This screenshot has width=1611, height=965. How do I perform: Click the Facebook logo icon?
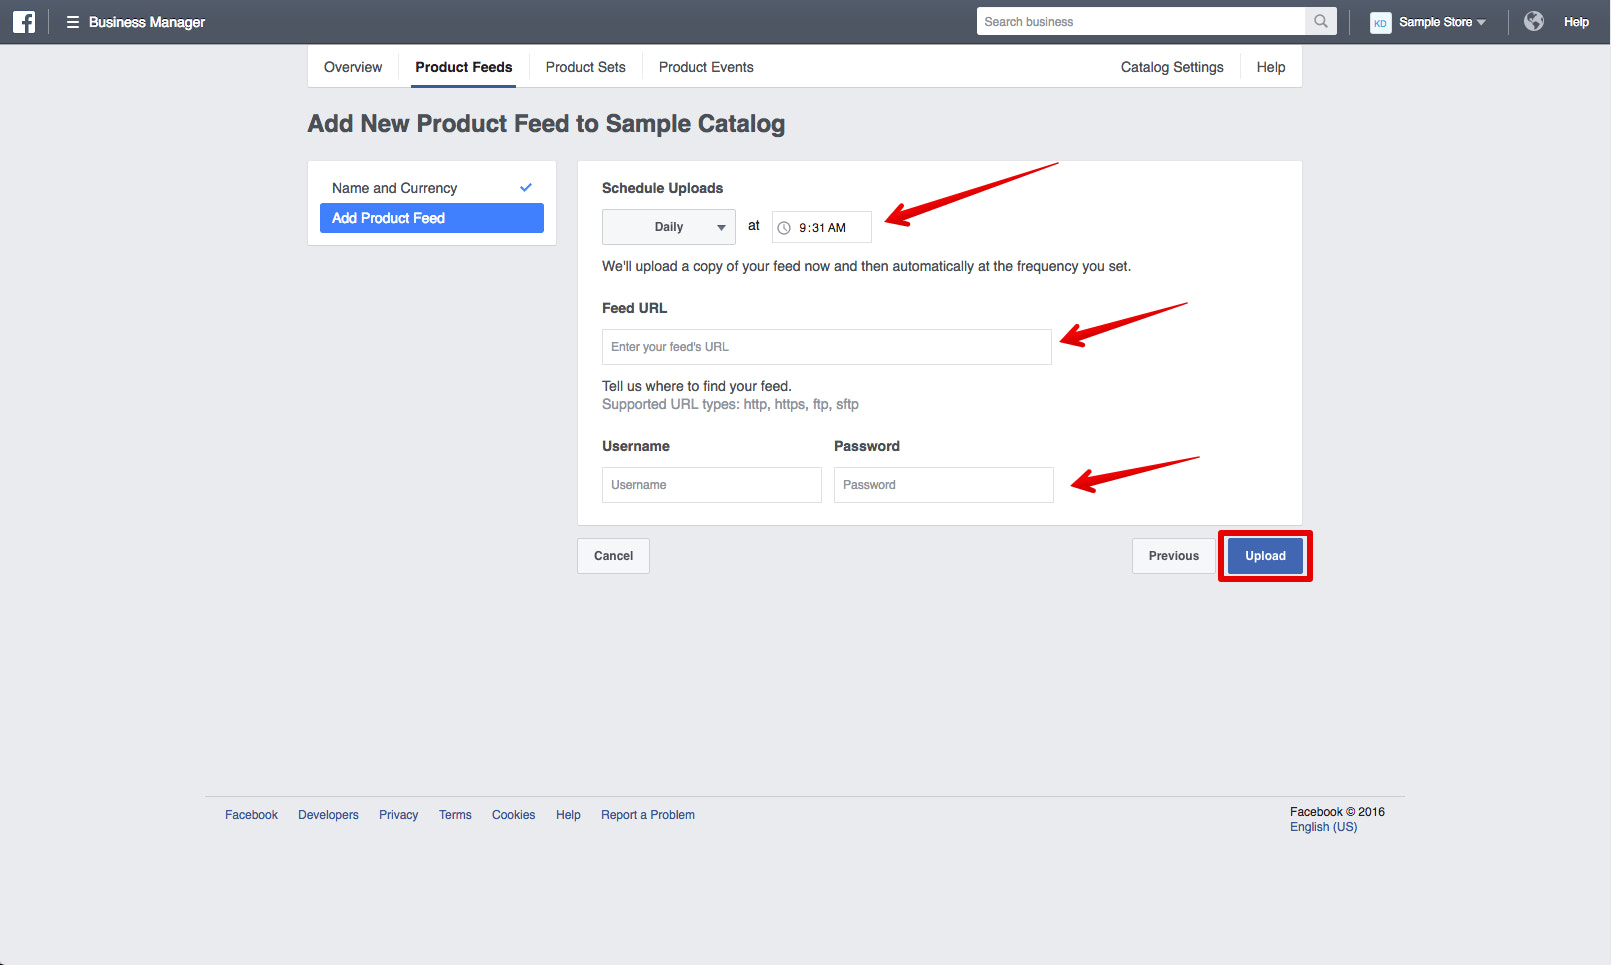tap(23, 21)
